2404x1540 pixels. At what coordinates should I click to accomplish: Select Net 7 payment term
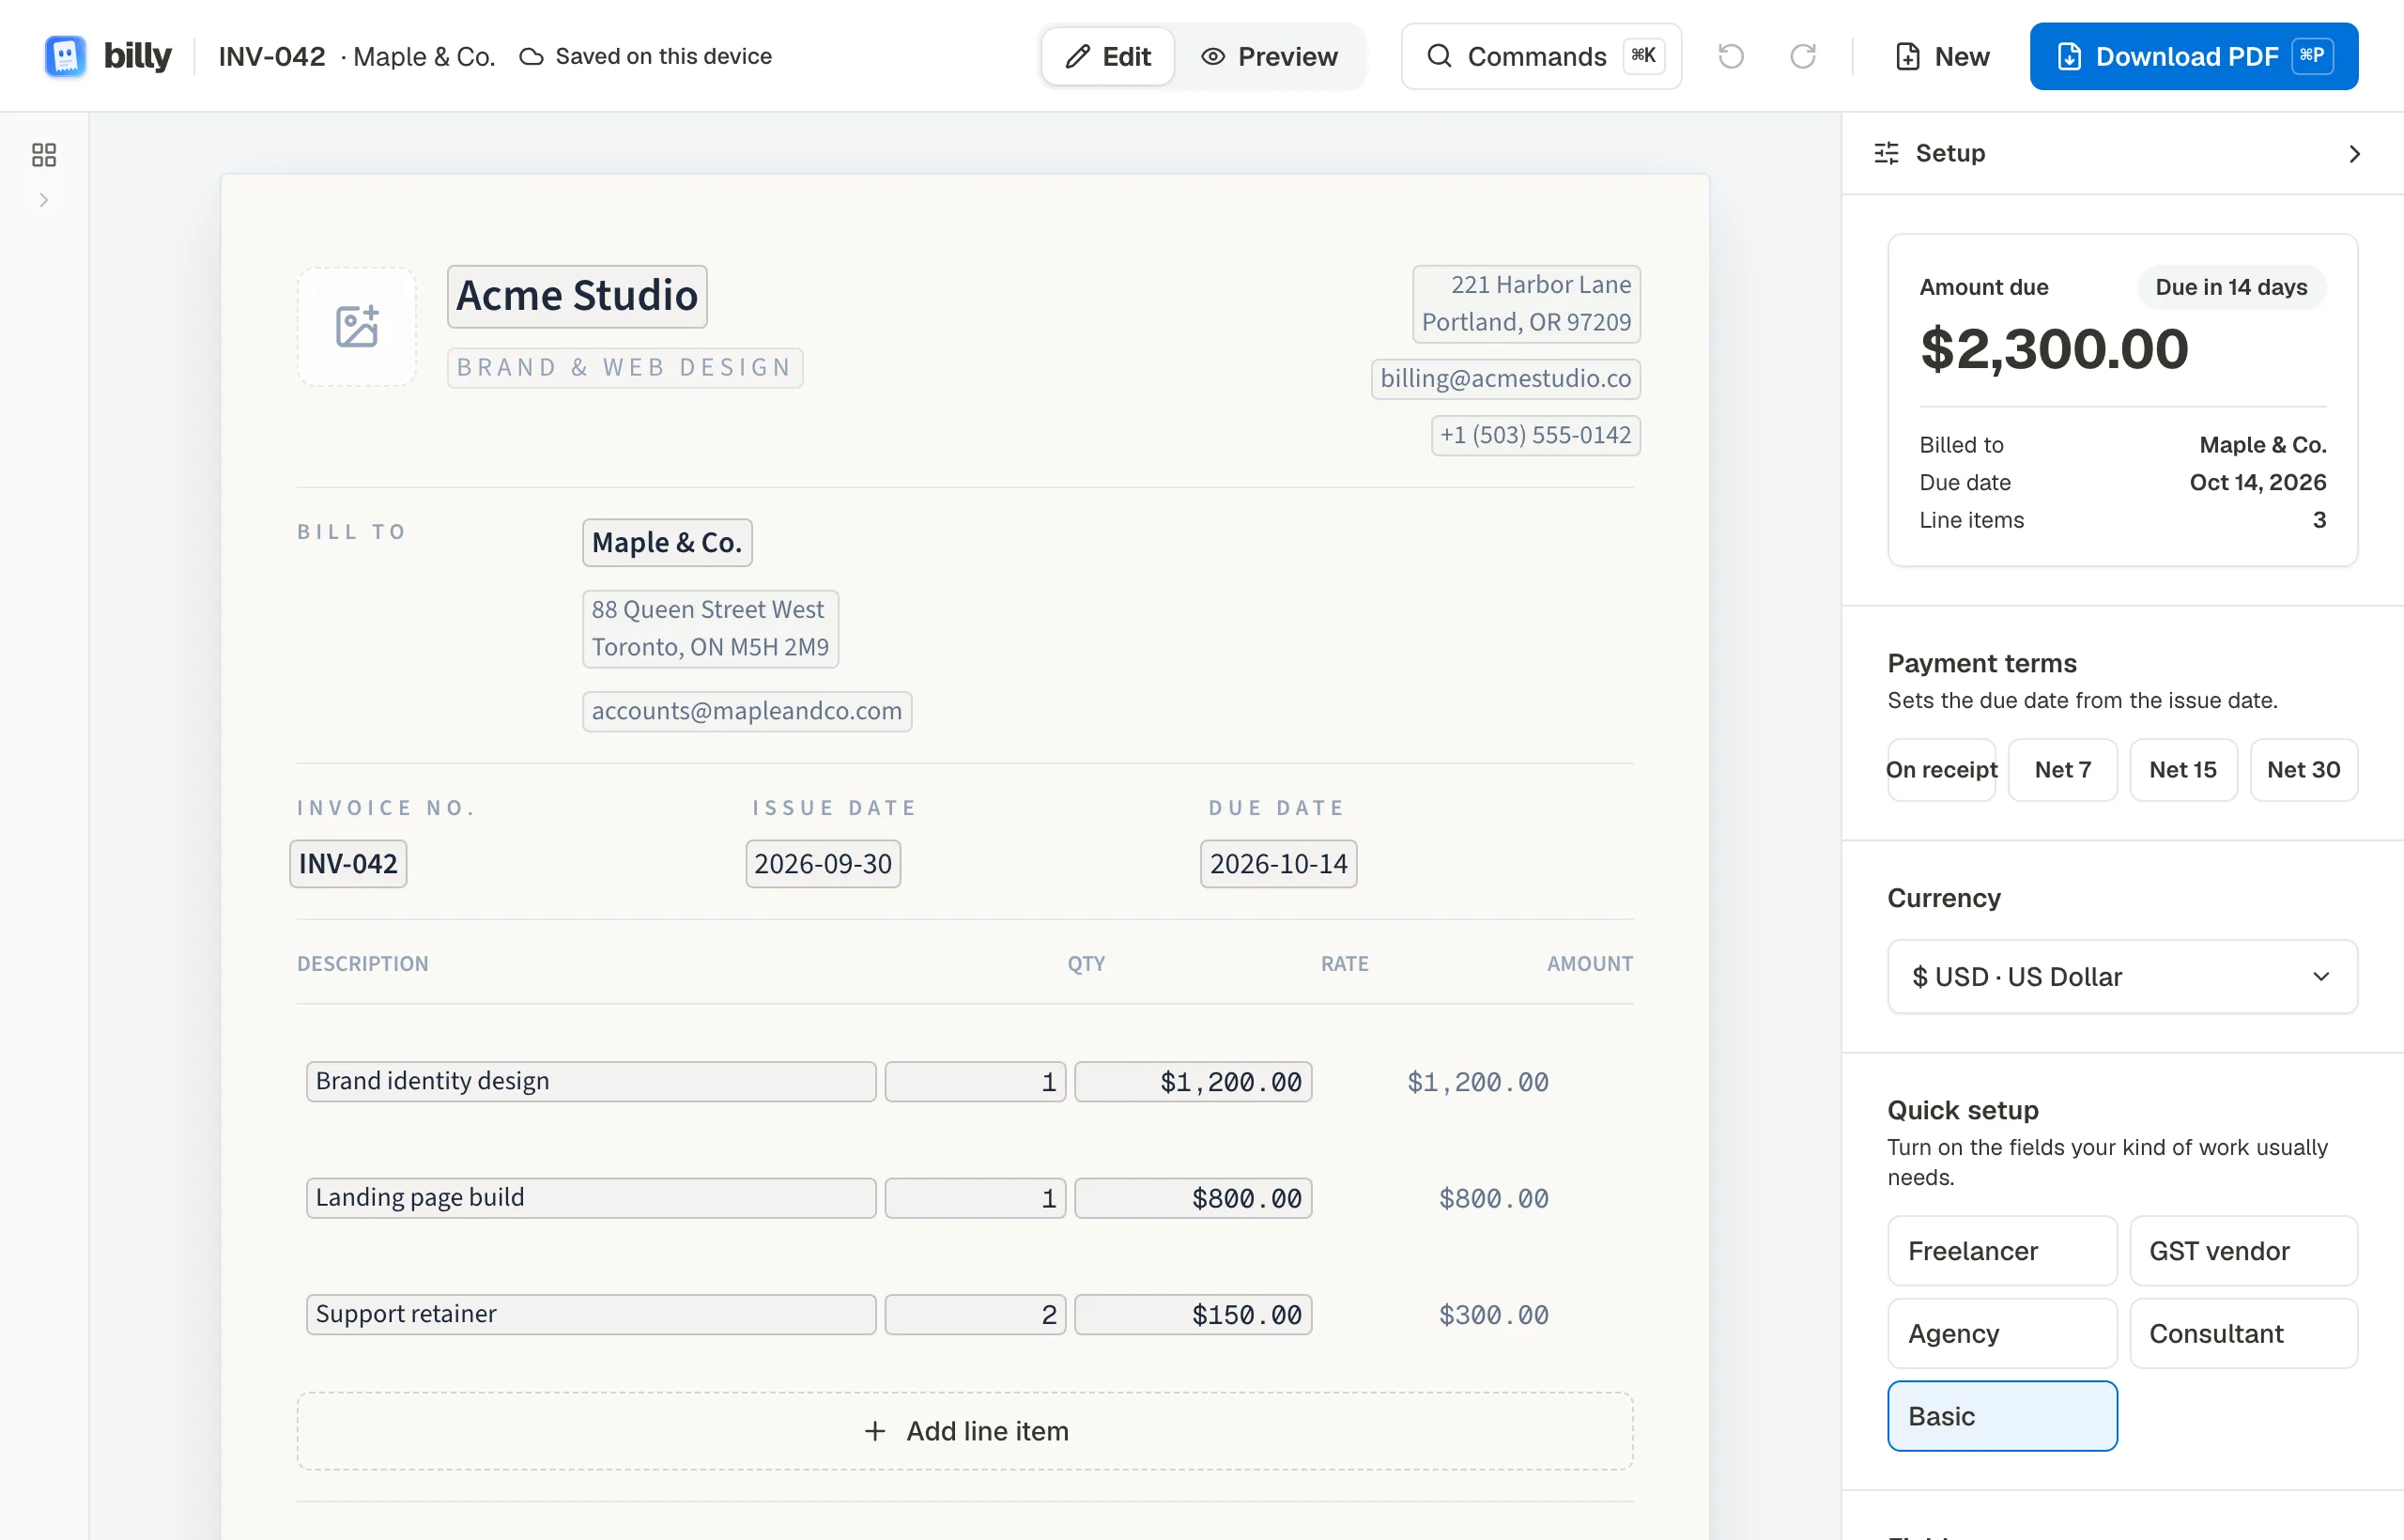[2062, 770]
